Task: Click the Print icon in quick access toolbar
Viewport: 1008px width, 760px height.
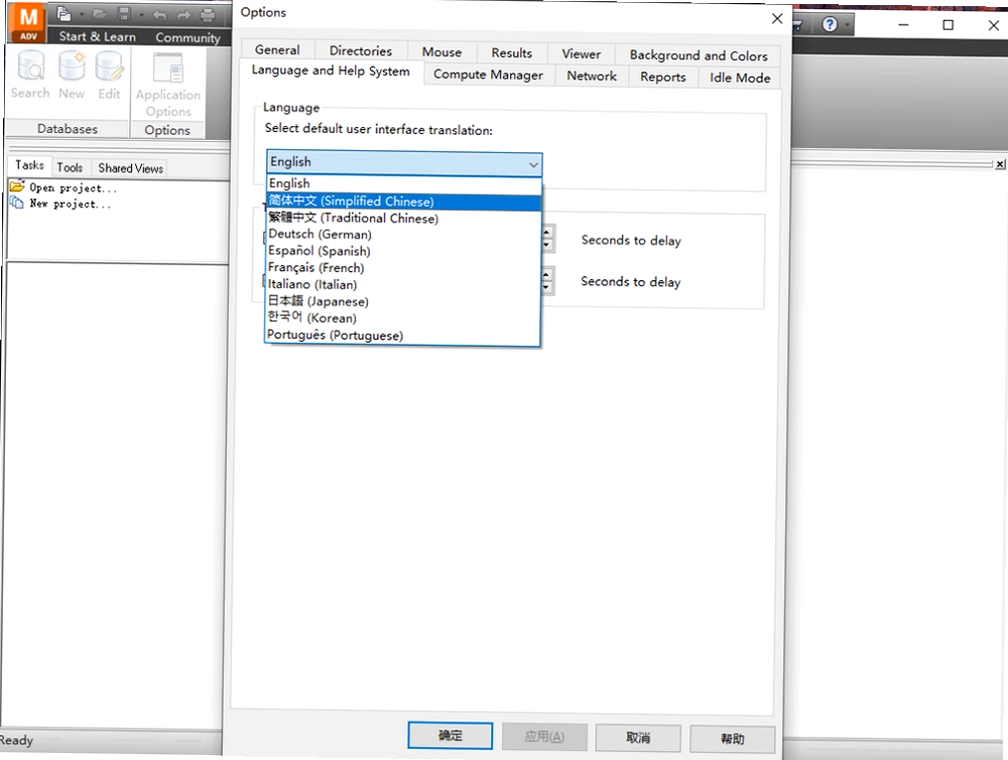Action: click(207, 14)
